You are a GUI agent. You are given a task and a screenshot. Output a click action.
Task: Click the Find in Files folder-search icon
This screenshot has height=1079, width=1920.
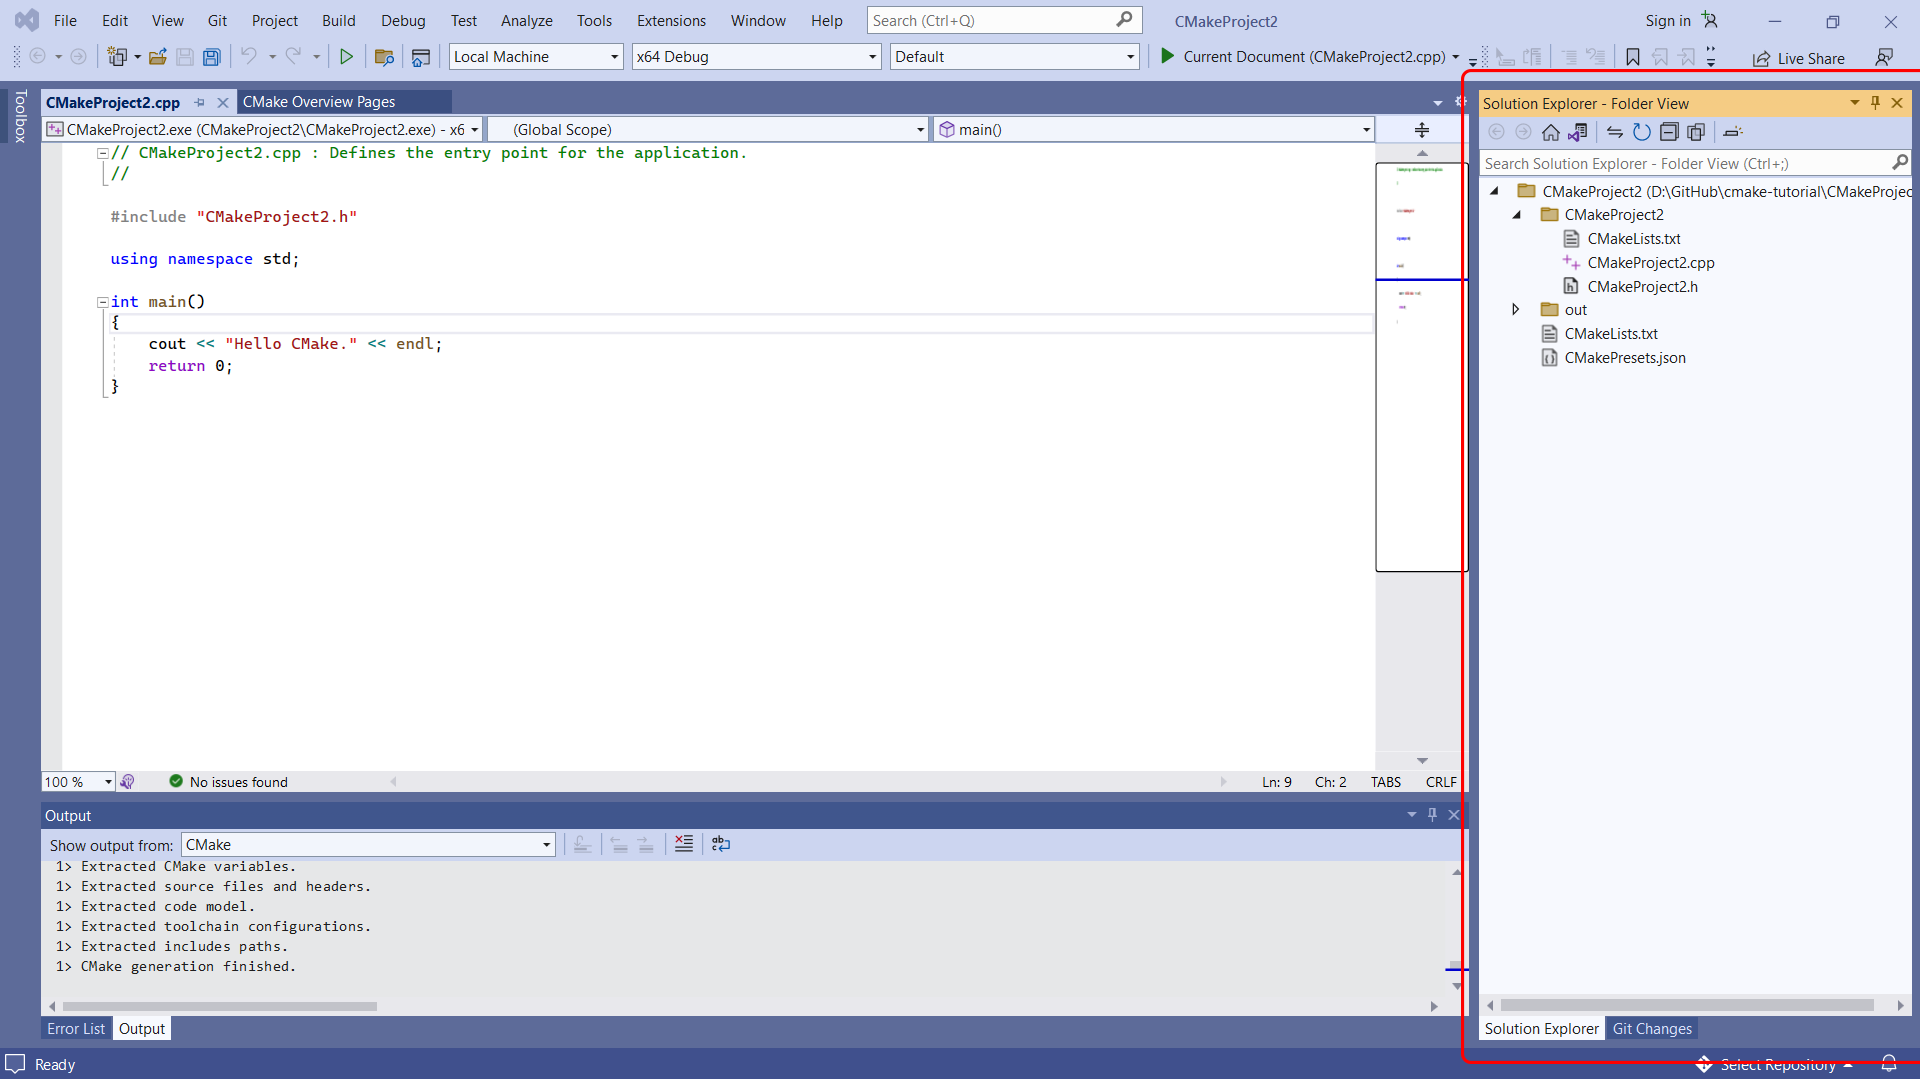pos(384,57)
